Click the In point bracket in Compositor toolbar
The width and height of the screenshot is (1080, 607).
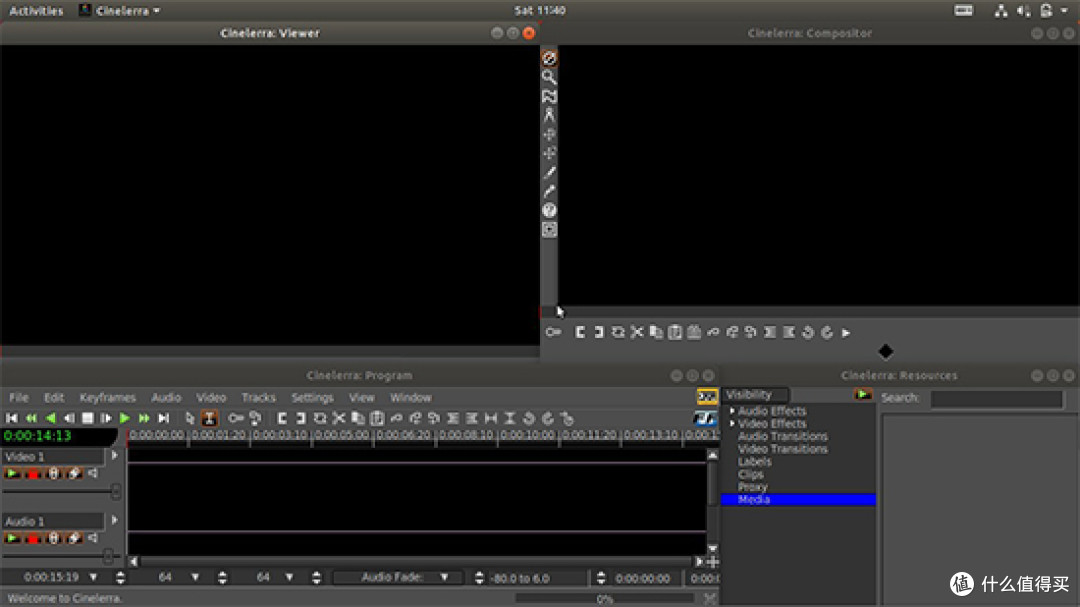pyautogui.click(x=580, y=333)
